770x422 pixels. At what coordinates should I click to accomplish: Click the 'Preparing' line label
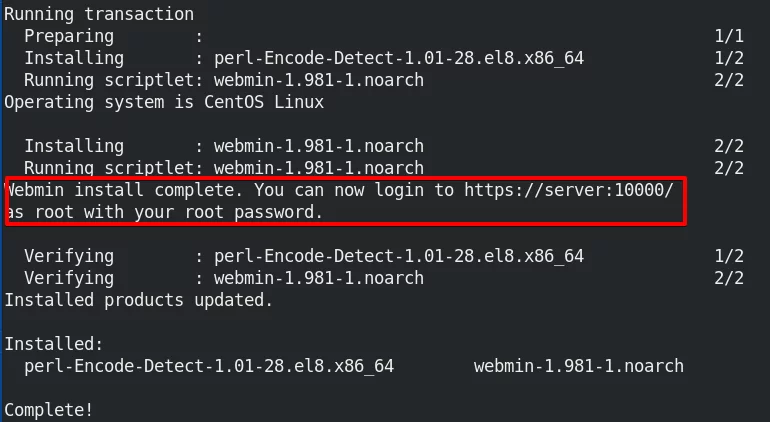[69, 36]
